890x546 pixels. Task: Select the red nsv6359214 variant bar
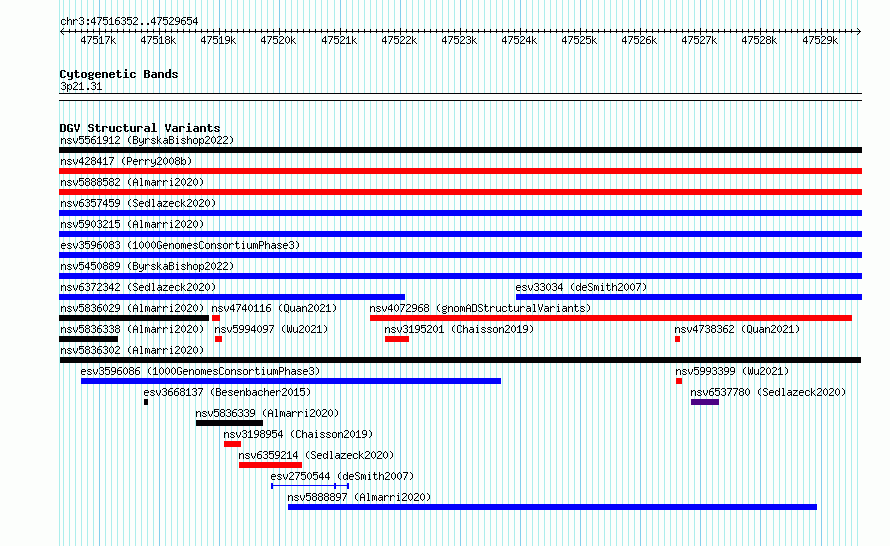click(x=270, y=465)
